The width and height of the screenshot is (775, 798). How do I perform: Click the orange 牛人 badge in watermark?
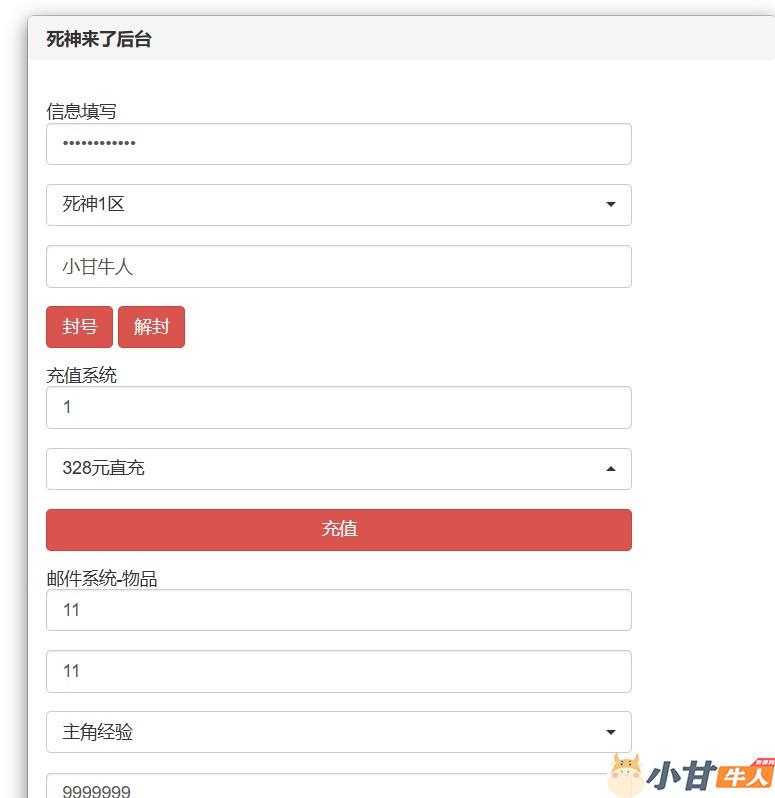[745, 776]
